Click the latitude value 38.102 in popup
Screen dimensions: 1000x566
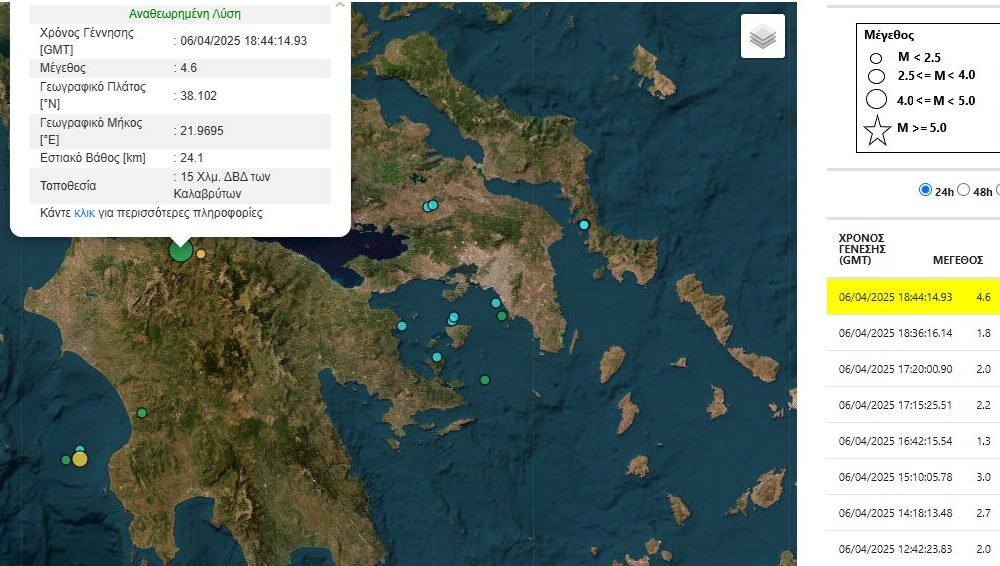[198, 96]
